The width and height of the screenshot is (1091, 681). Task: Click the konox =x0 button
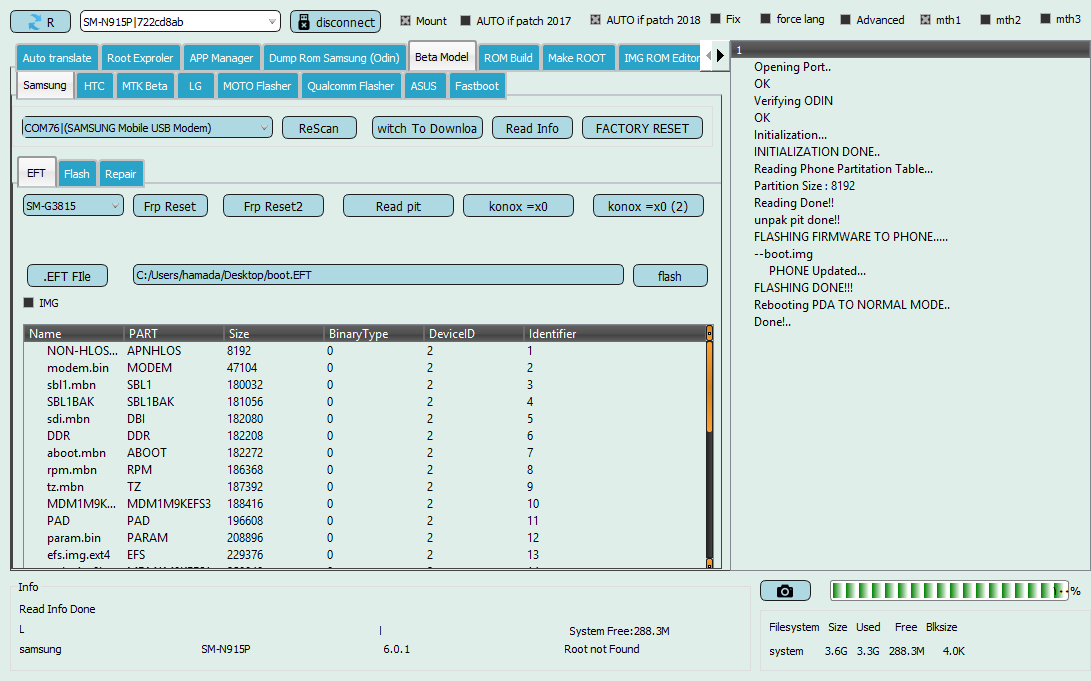(x=518, y=206)
